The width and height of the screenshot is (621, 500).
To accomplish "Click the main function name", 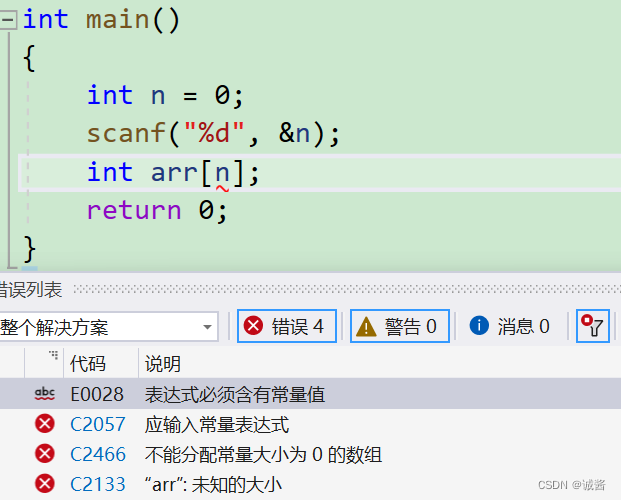I will [x=118, y=19].
